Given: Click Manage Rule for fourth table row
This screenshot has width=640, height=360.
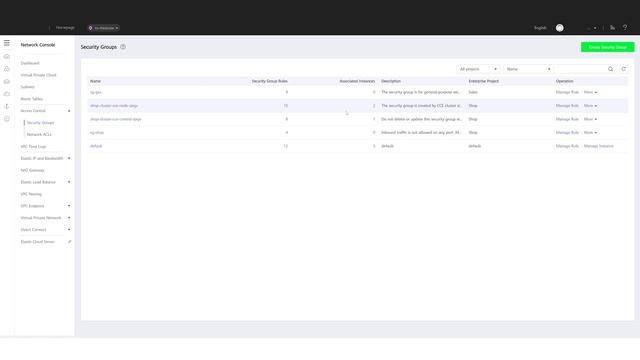Looking at the screenshot, I should [x=567, y=133].
